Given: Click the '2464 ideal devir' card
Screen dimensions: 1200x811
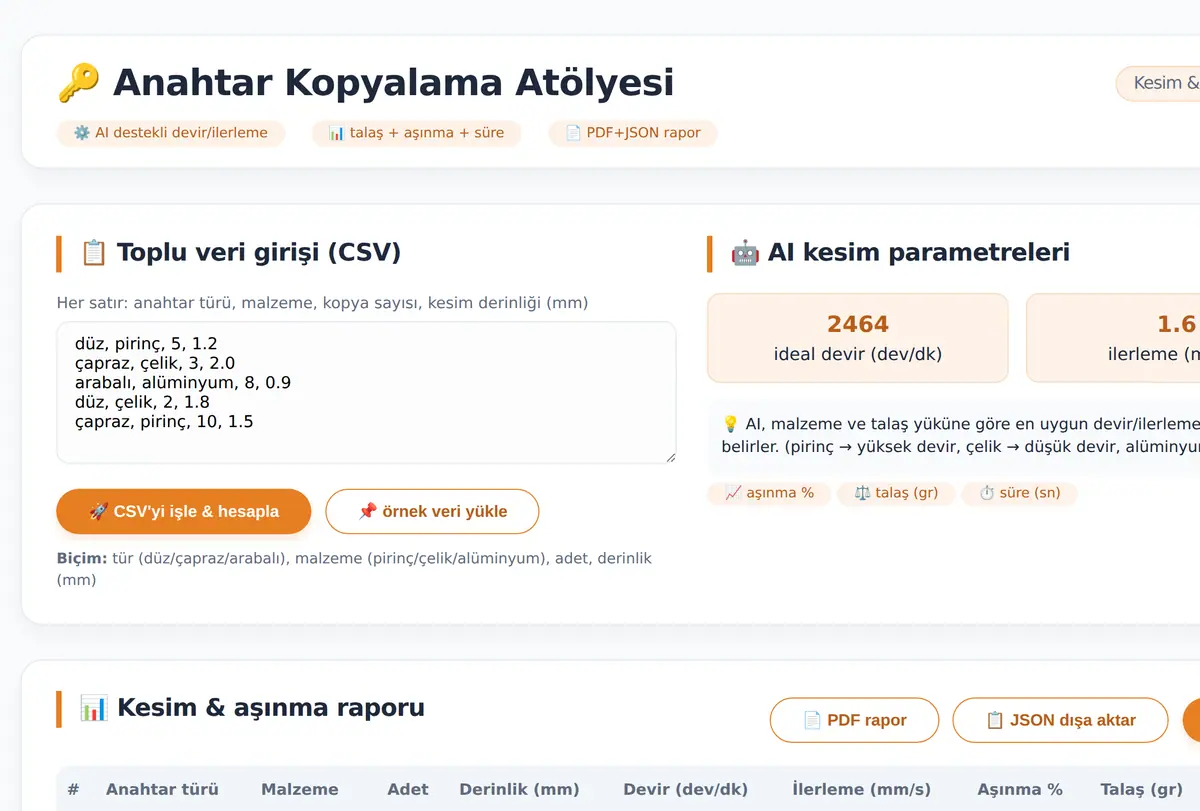Looking at the screenshot, I should (858, 338).
